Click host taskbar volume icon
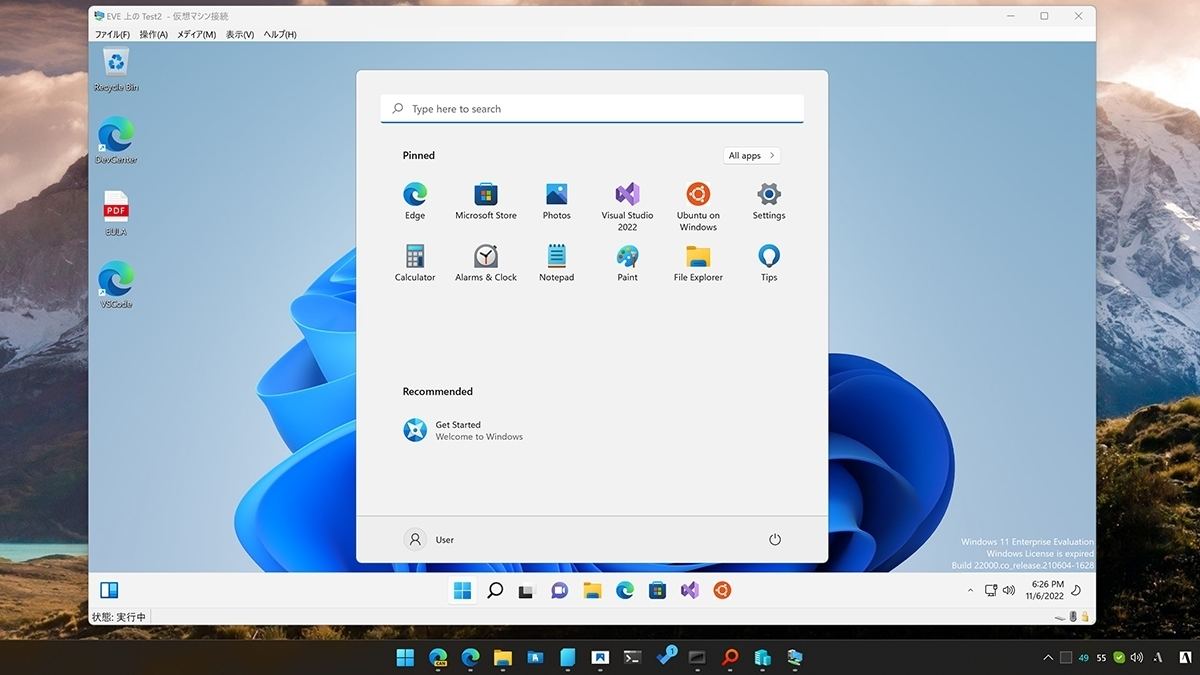Screen dimensions: 1200x675 (1137, 657)
